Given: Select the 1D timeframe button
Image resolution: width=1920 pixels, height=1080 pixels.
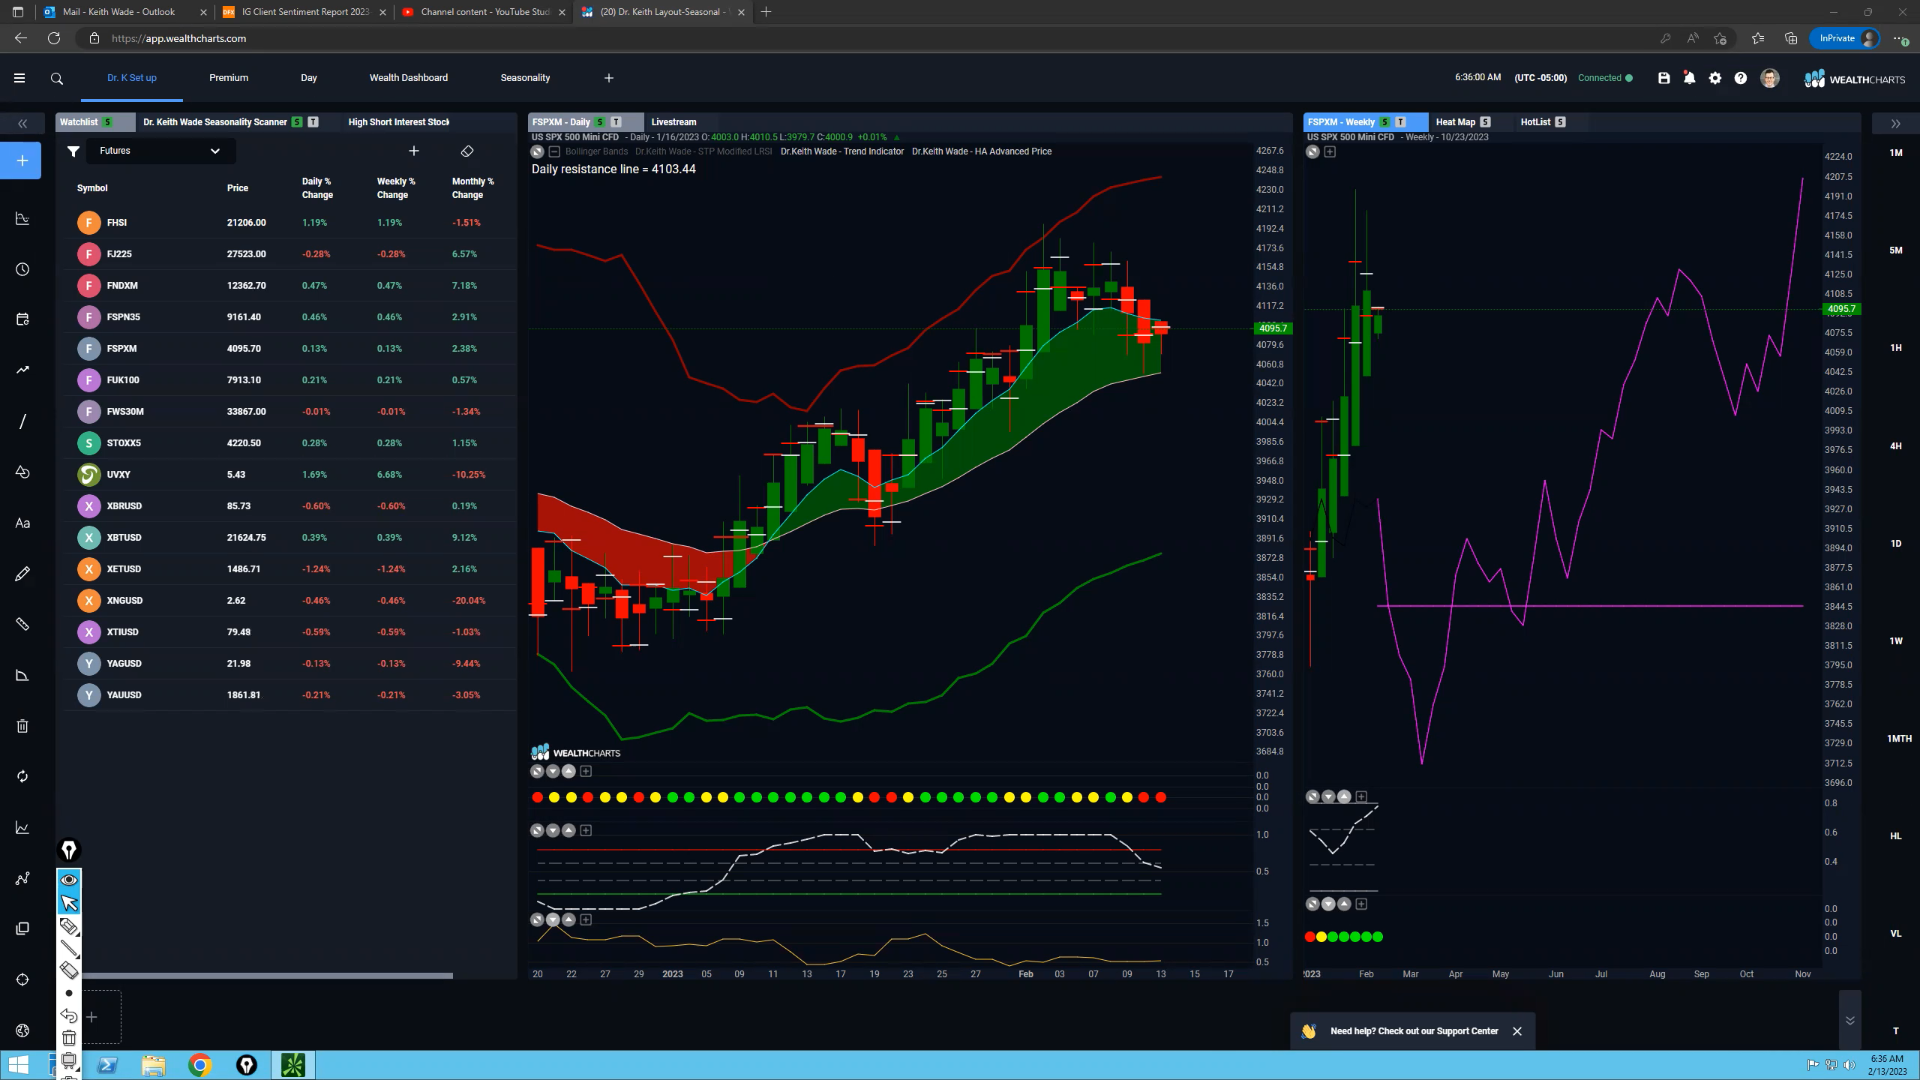Looking at the screenshot, I should point(1896,544).
